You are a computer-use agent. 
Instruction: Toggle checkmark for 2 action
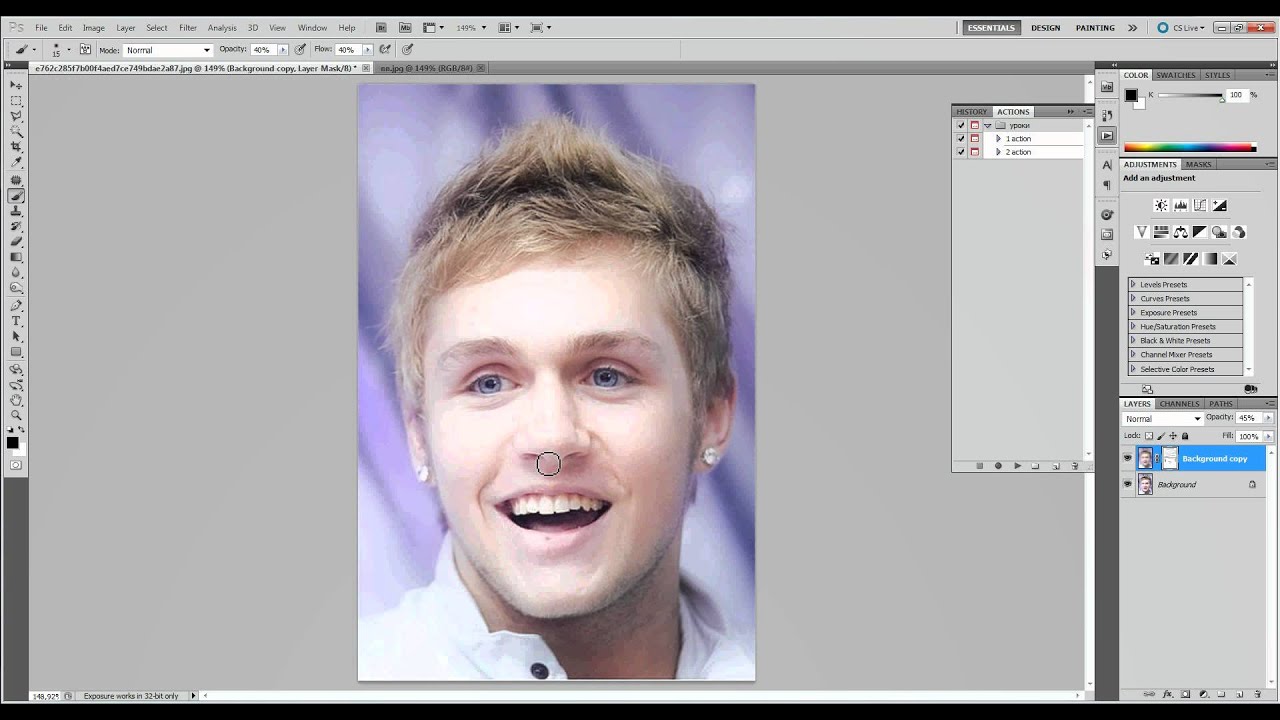coord(961,152)
